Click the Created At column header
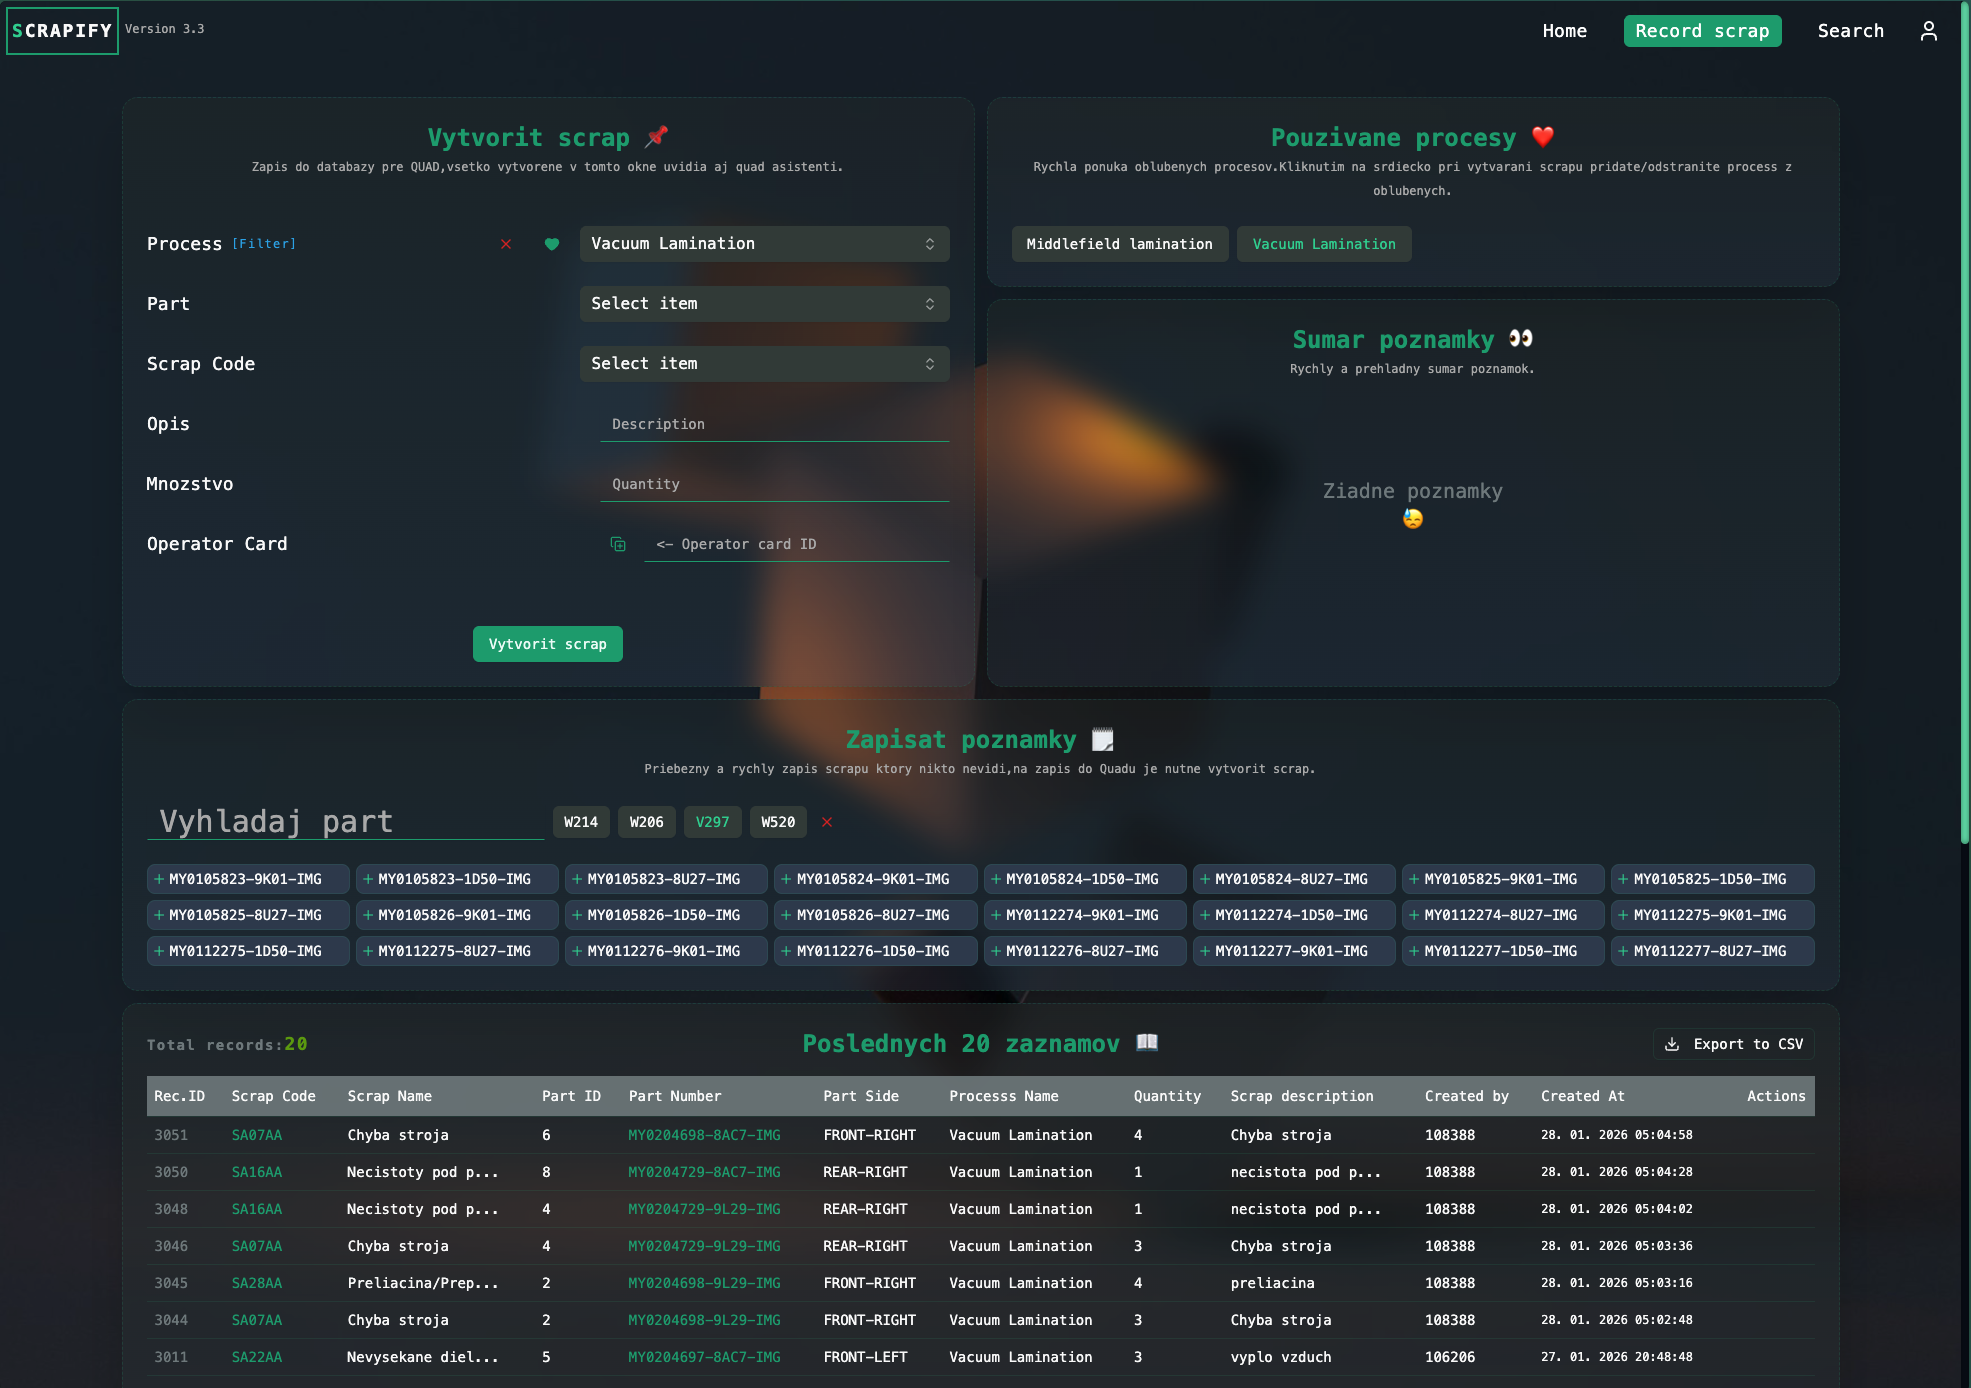Image resolution: width=1971 pixels, height=1388 pixels. [1582, 1096]
